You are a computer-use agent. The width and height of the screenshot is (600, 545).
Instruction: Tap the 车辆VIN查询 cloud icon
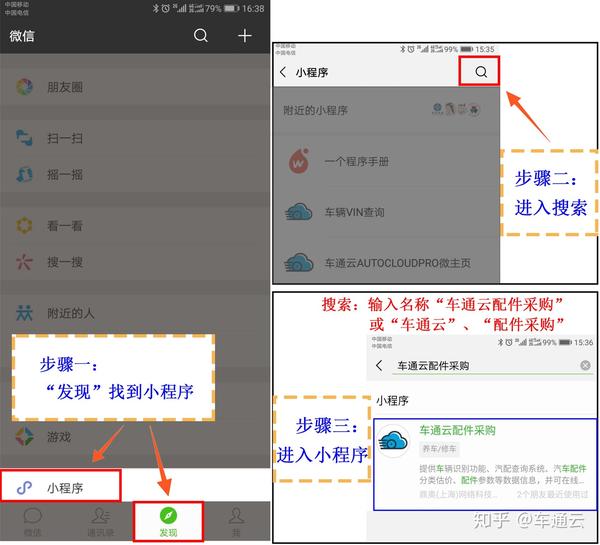[x=299, y=212]
